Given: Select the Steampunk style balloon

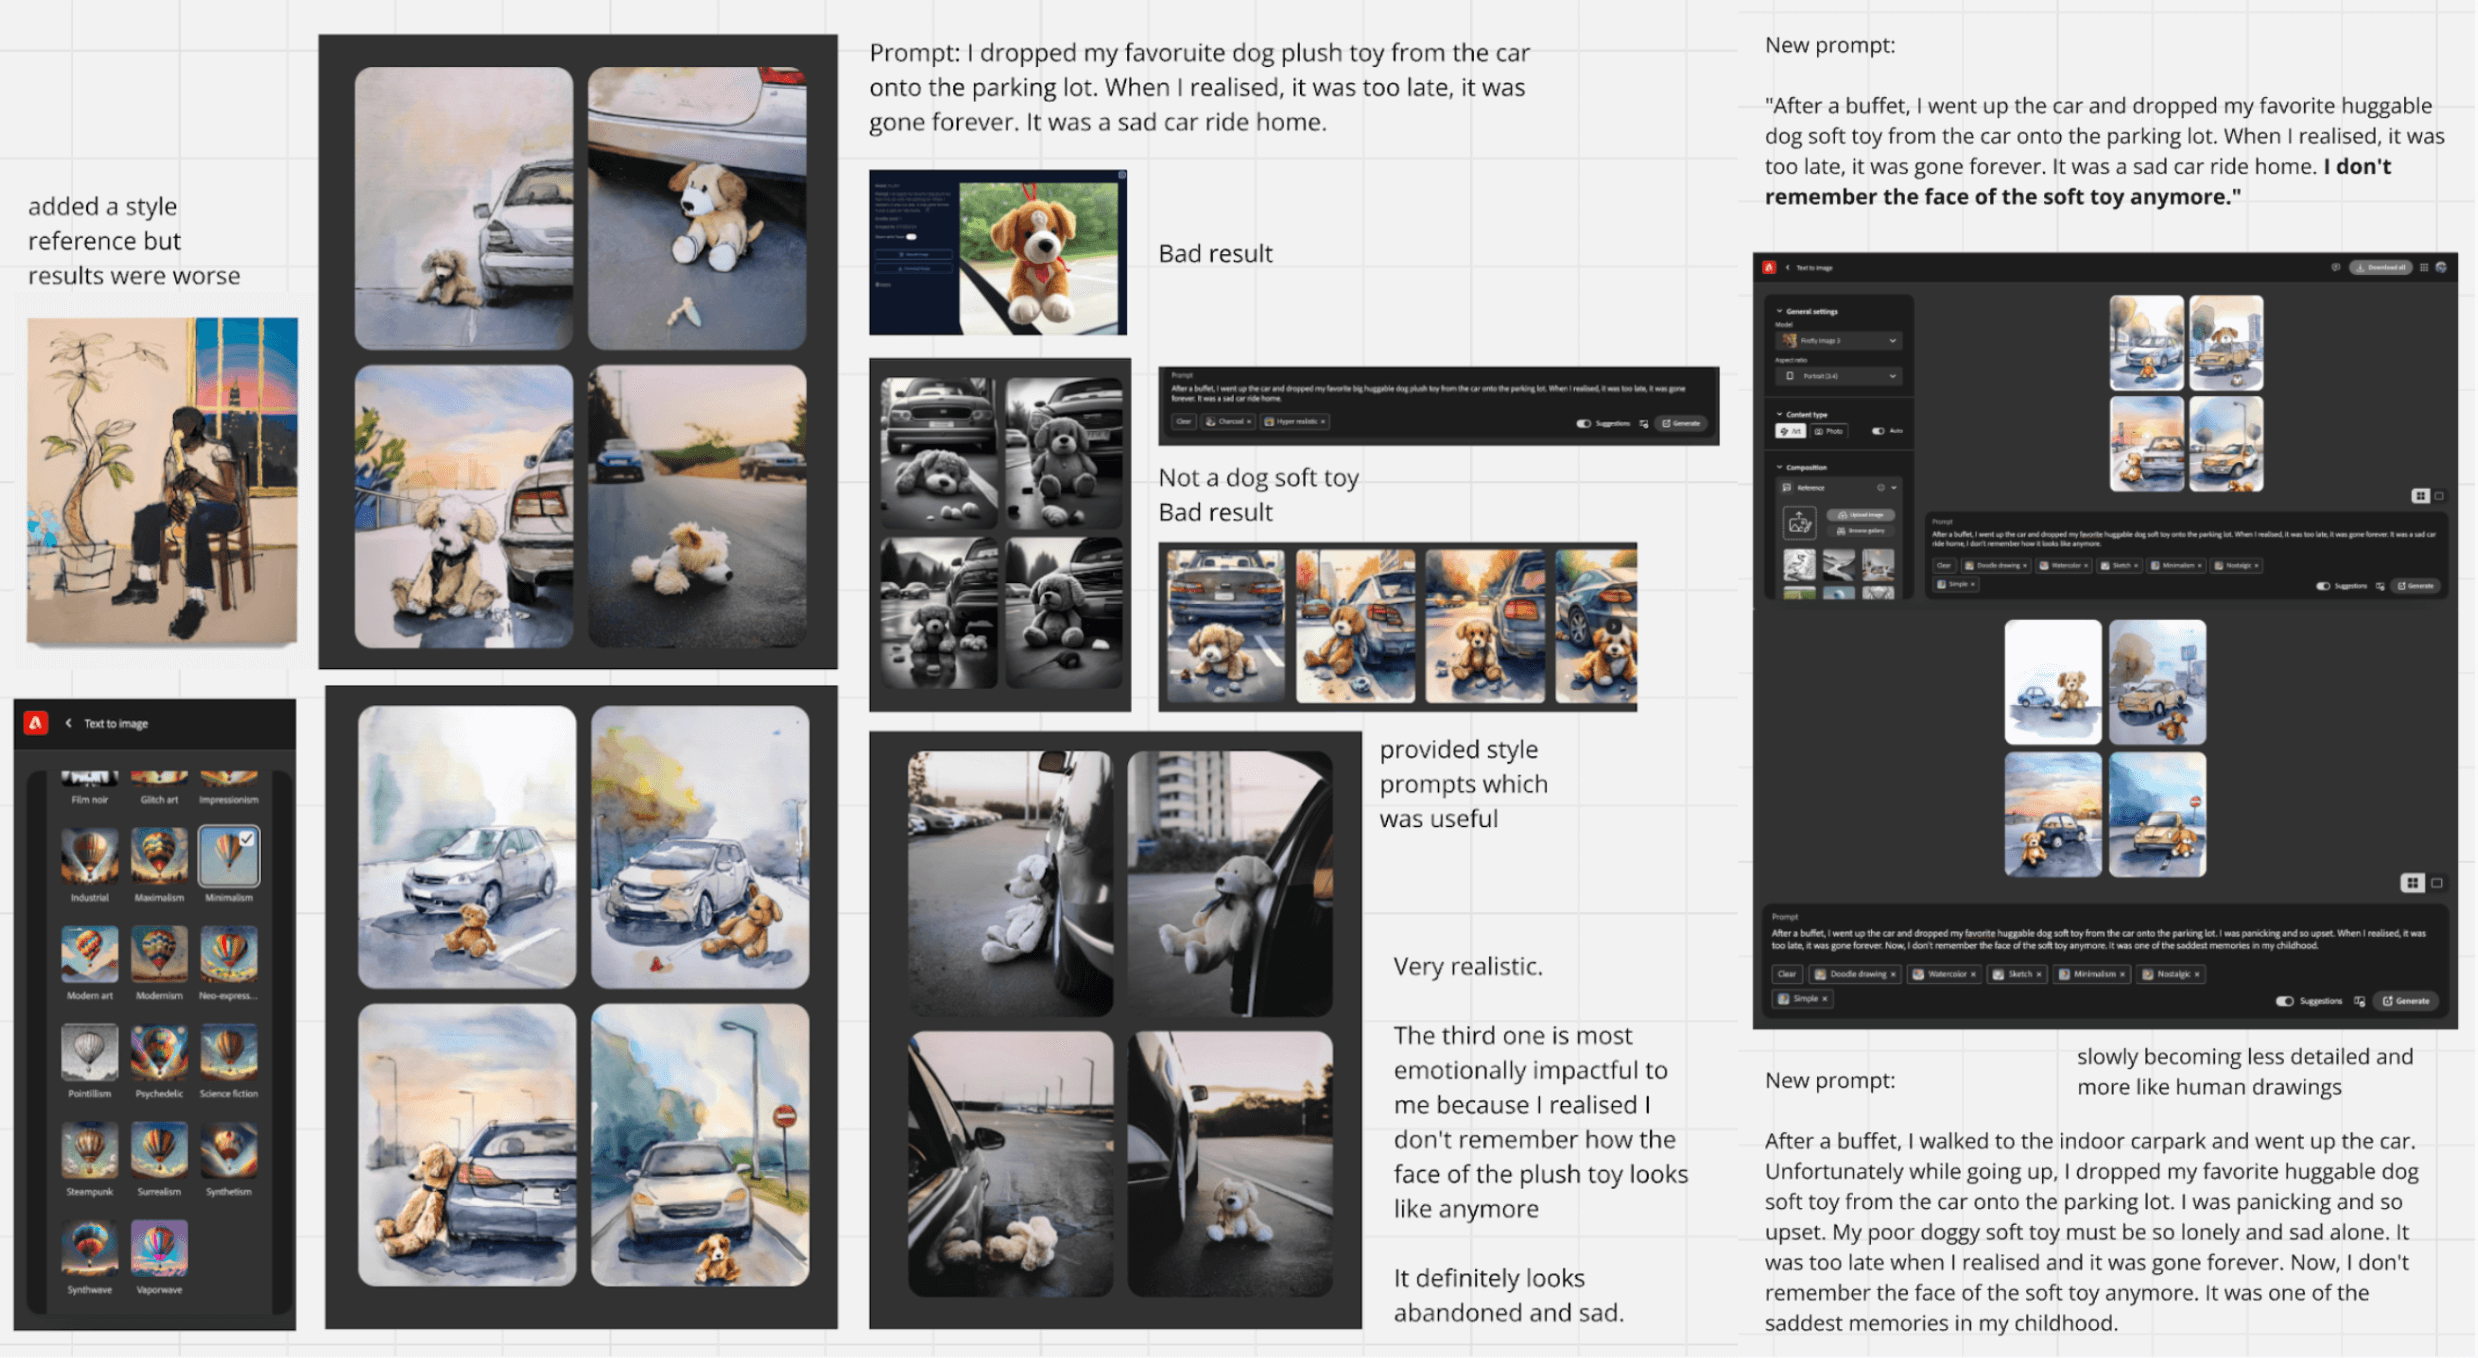Looking at the screenshot, I should (89, 1151).
